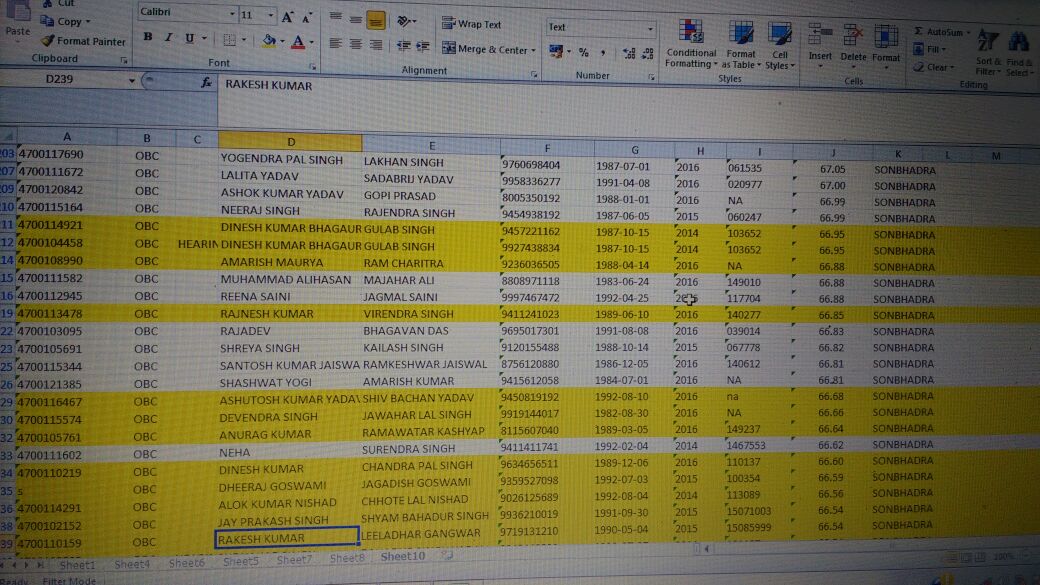Decrease font size with Shrink Font

pos(307,17)
